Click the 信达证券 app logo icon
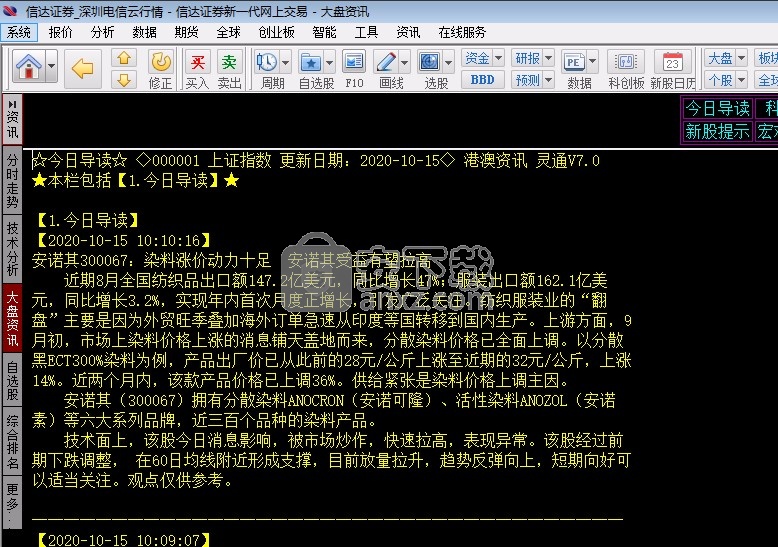This screenshot has height=547, width=778. pos(10,10)
